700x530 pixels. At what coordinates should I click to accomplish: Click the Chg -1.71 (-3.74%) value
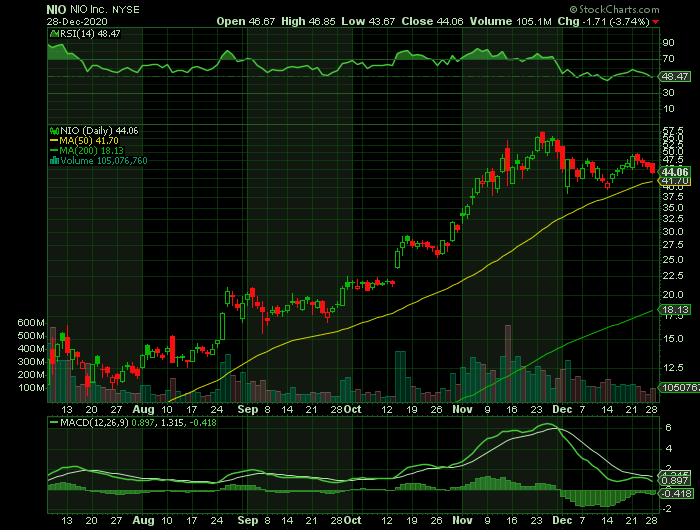coord(604,21)
